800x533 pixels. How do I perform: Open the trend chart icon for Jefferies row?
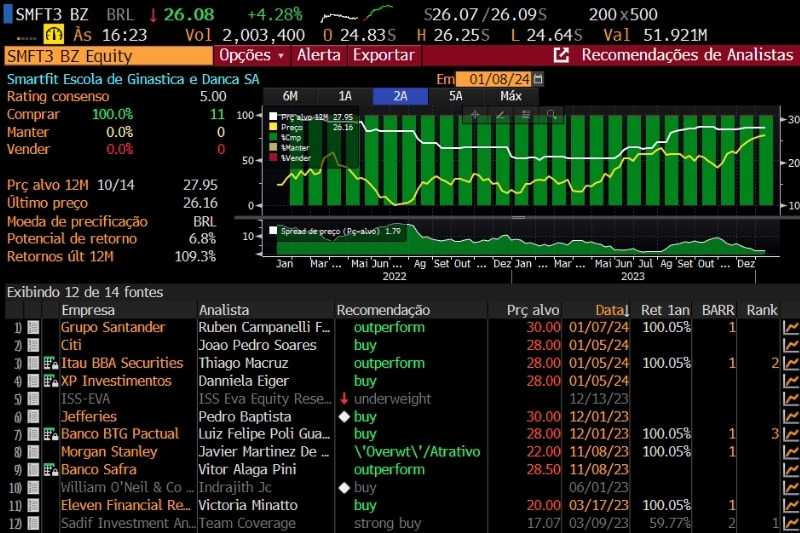coord(791,417)
